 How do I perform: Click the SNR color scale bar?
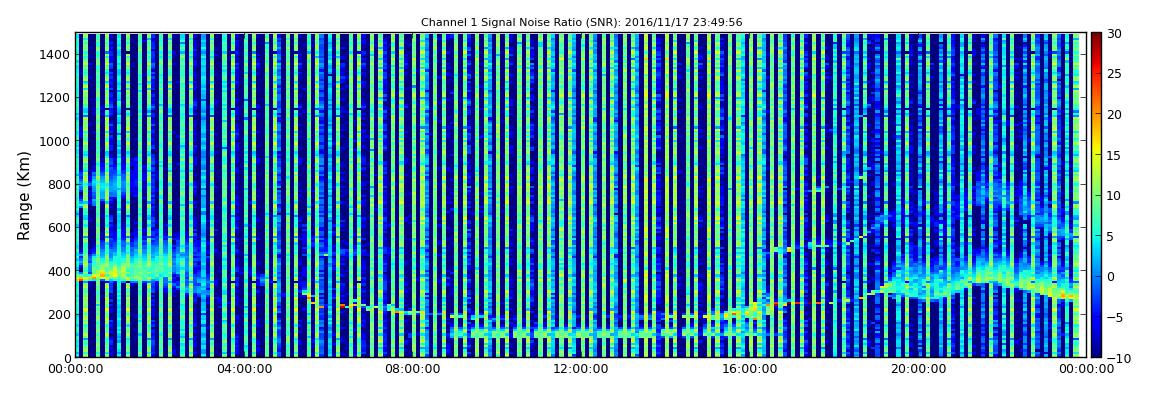tap(1096, 195)
